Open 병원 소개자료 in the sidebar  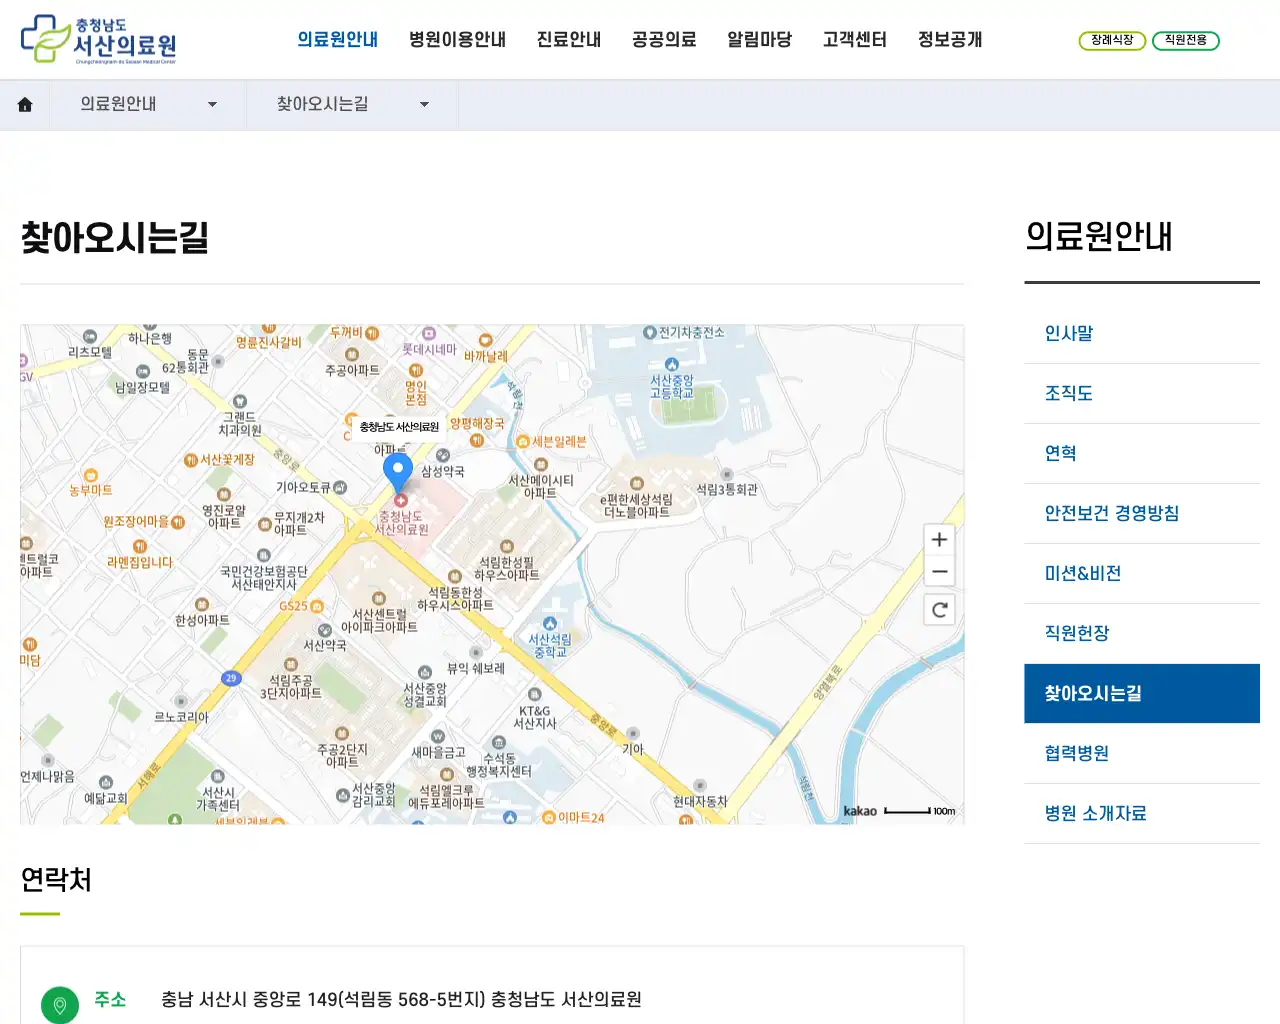point(1142,814)
